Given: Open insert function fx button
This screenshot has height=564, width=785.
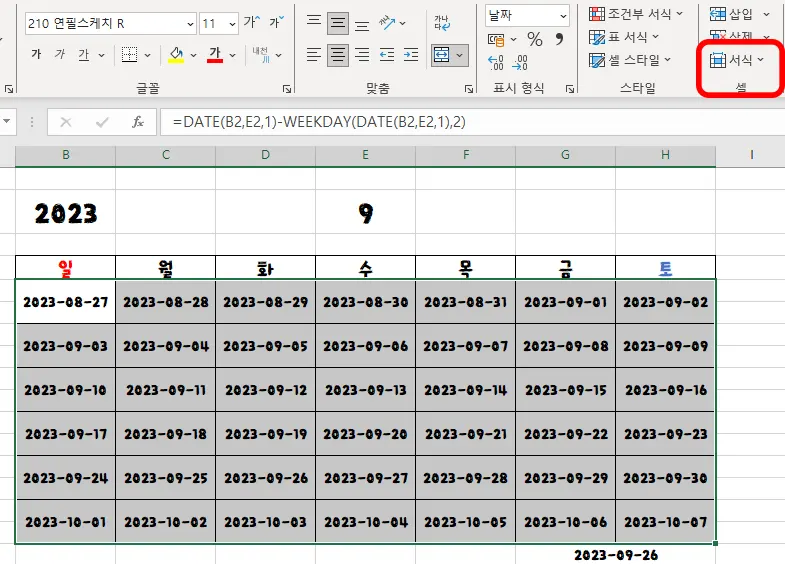Looking at the screenshot, I should coord(138,122).
